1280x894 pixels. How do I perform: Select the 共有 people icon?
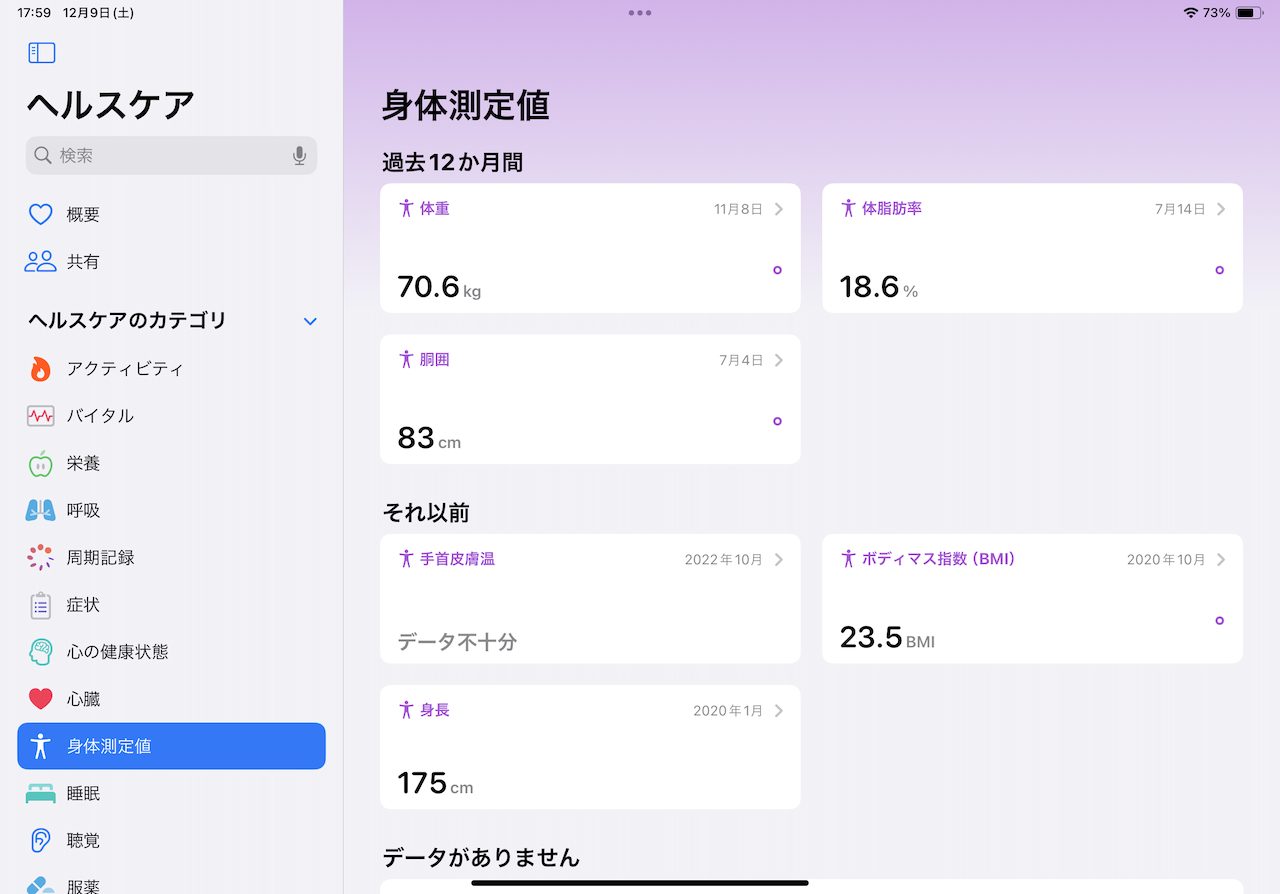click(40, 262)
